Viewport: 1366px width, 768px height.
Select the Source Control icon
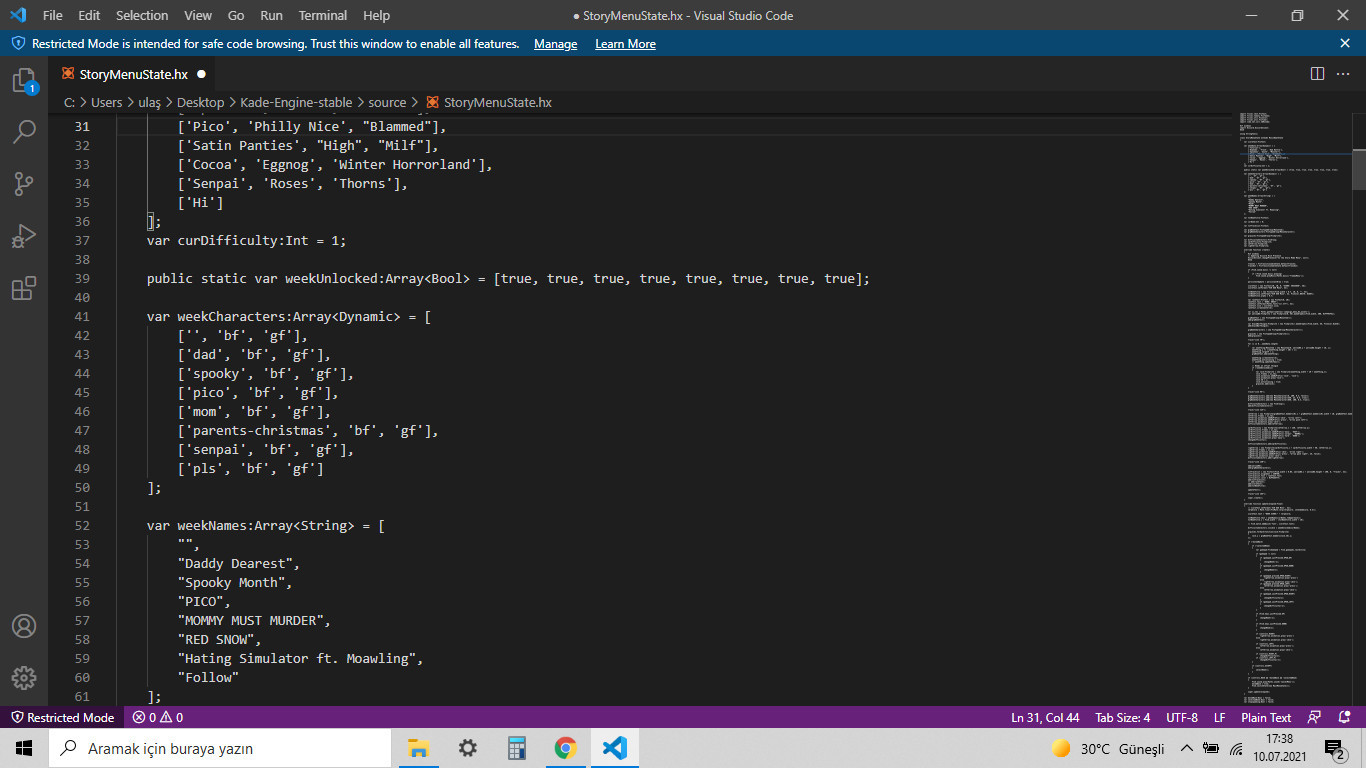click(24, 183)
